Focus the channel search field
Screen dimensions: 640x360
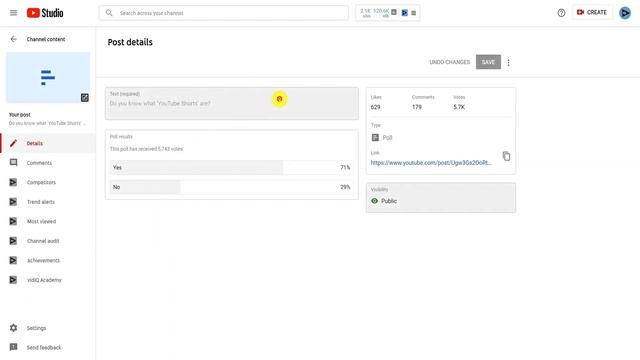tap(224, 13)
